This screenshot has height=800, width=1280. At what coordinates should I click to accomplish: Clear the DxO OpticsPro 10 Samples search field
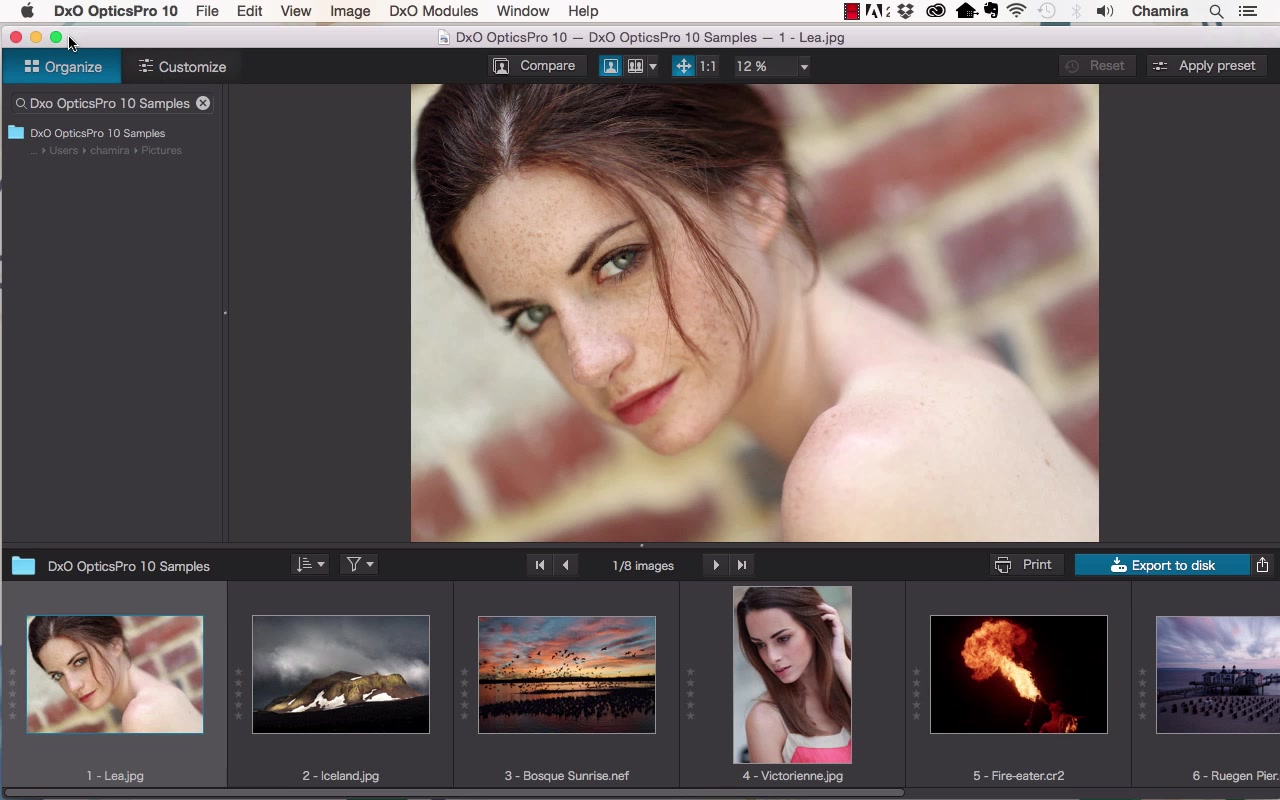tap(203, 103)
